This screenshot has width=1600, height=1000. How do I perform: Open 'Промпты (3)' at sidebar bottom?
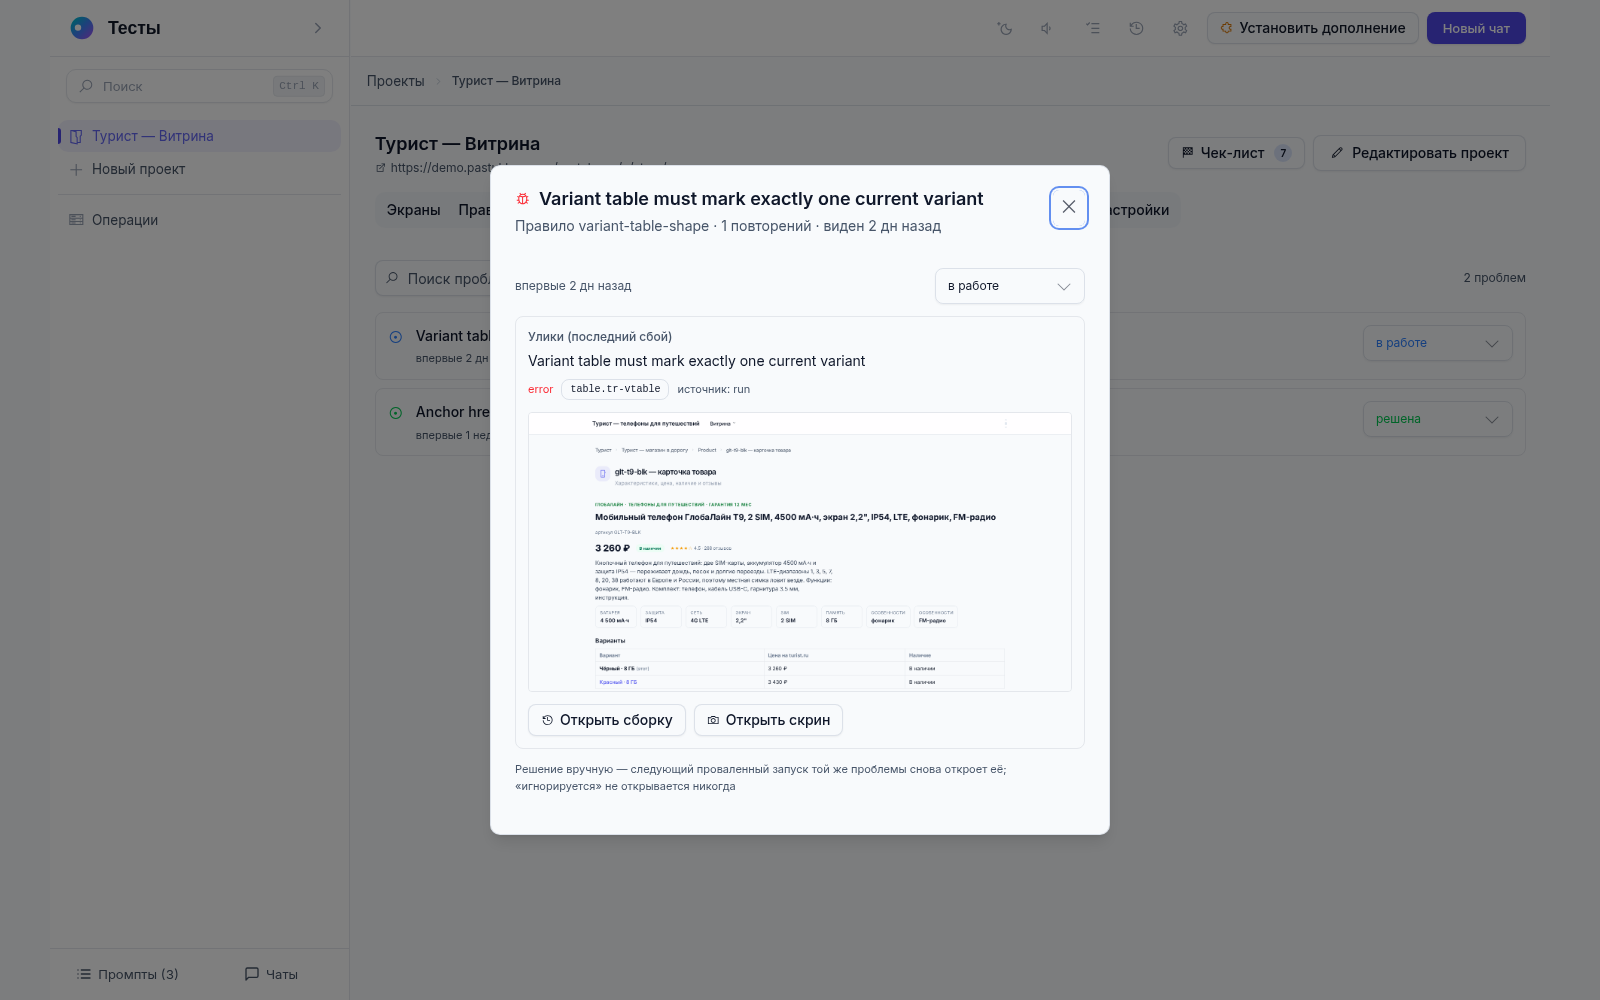coord(128,974)
